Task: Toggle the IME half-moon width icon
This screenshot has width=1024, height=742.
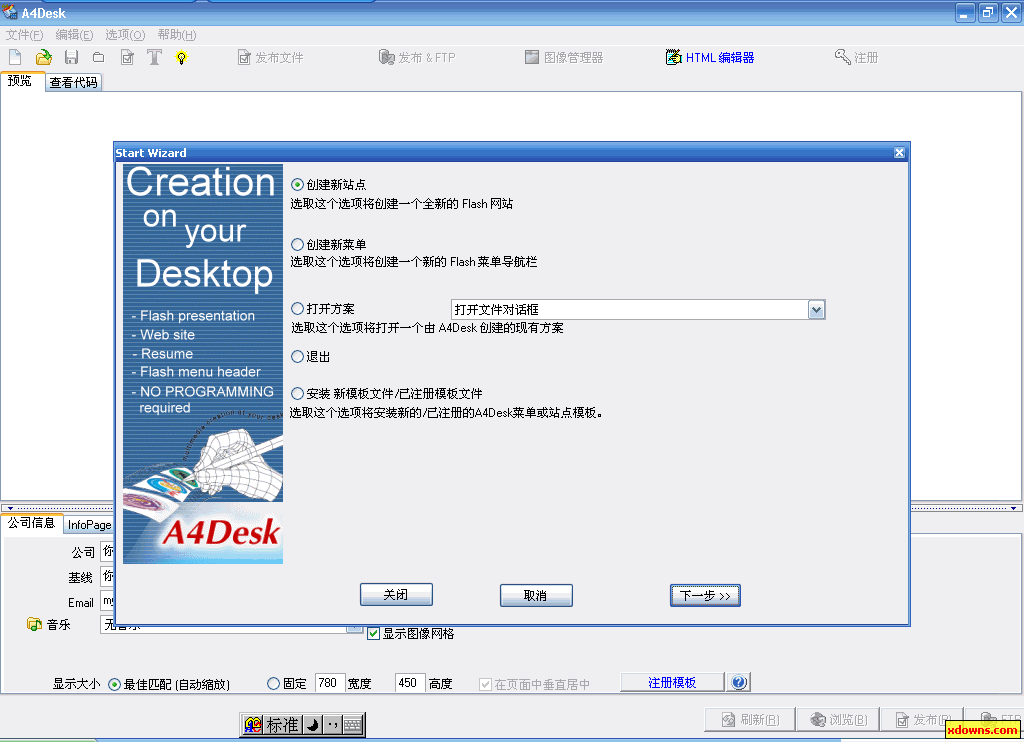Action: tap(313, 724)
